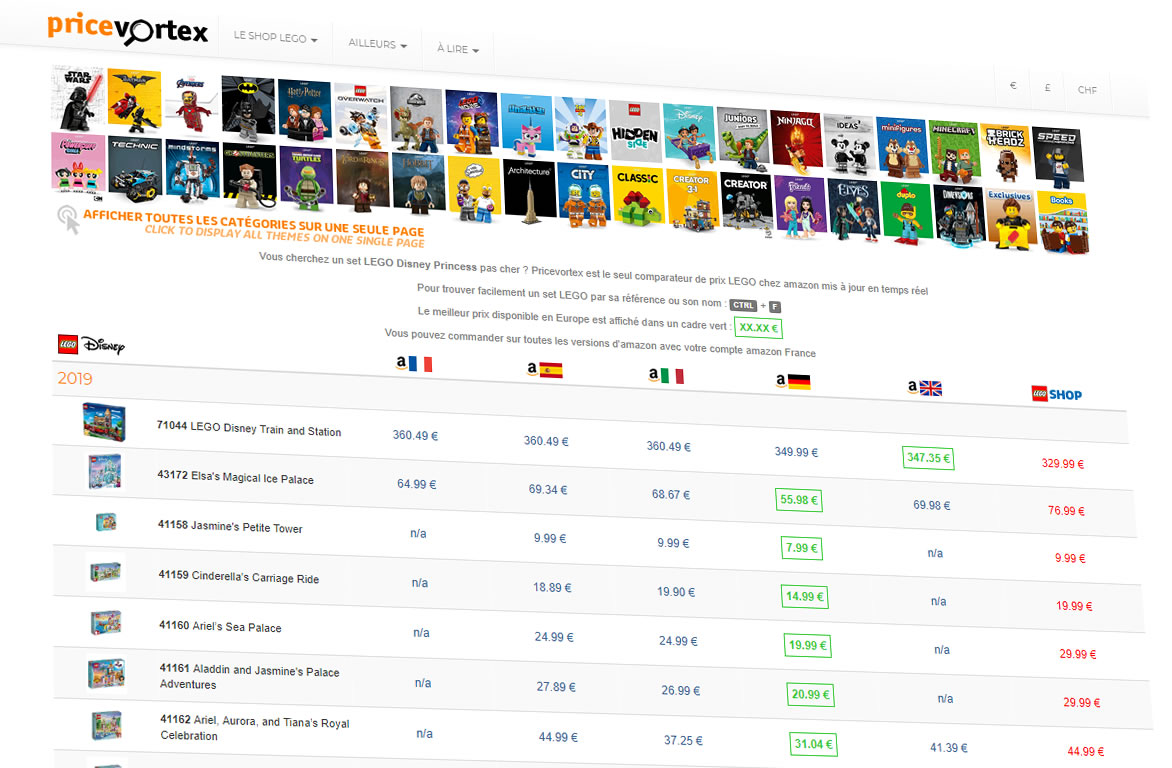Screen dimensions: 1172x768
Task: Choose the Ninjago theme tile
Action: 797,138
